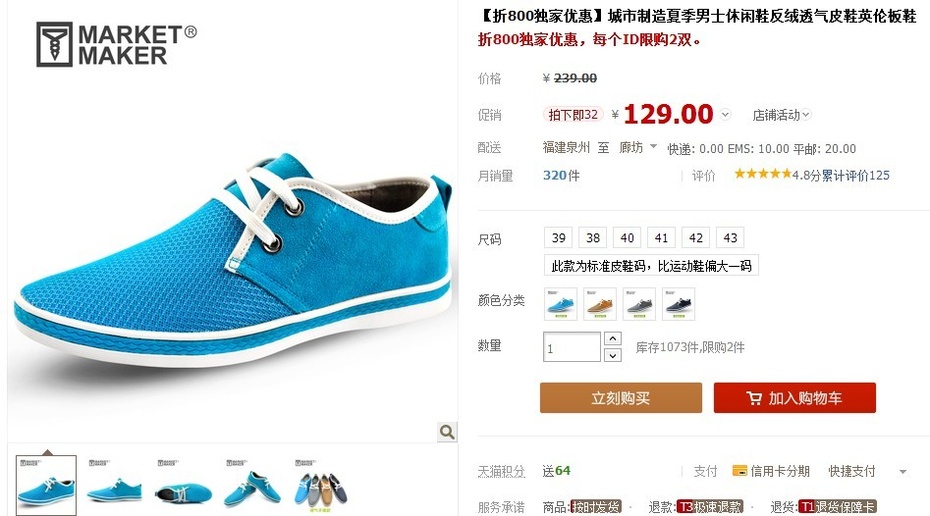
Task: Expand the price 129.00 promotion chevron
Action: pyautogui.click(x=725, y=114)
